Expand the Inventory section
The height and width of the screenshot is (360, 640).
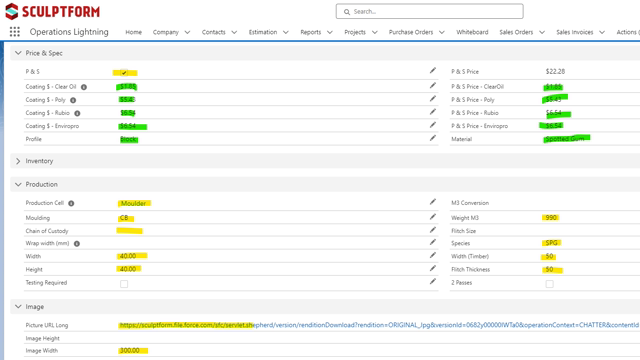click(x=18, y=161)
